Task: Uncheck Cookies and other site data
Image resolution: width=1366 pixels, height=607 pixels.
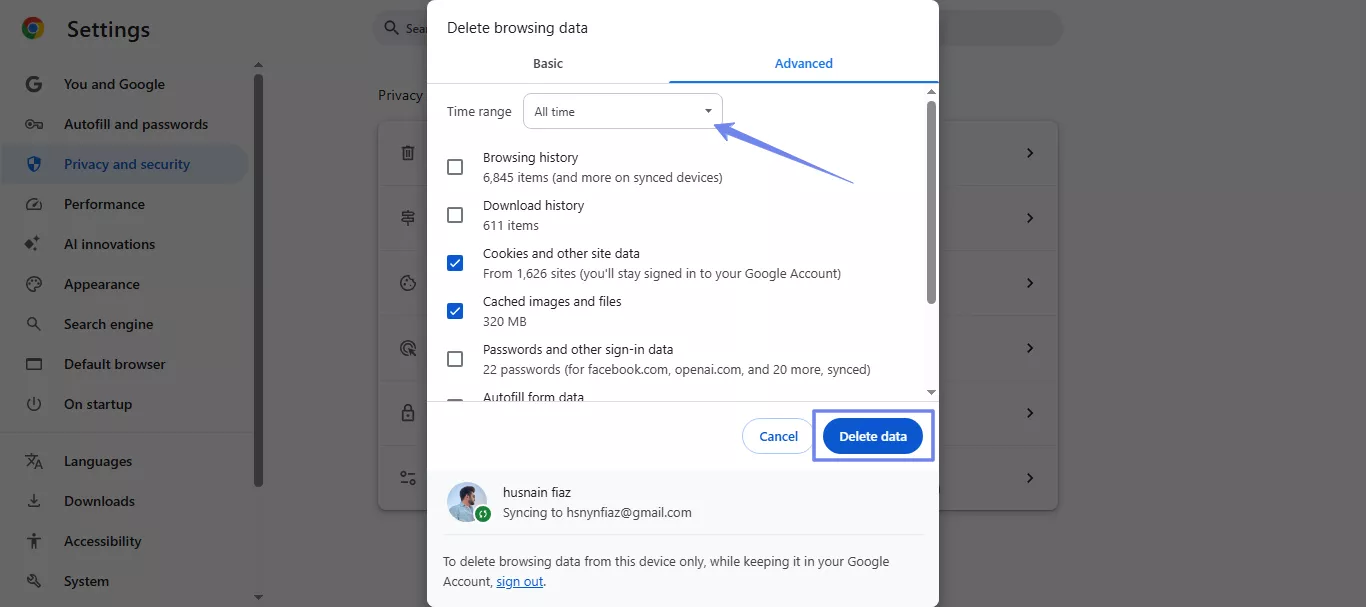Action: (x=455, y=262)
